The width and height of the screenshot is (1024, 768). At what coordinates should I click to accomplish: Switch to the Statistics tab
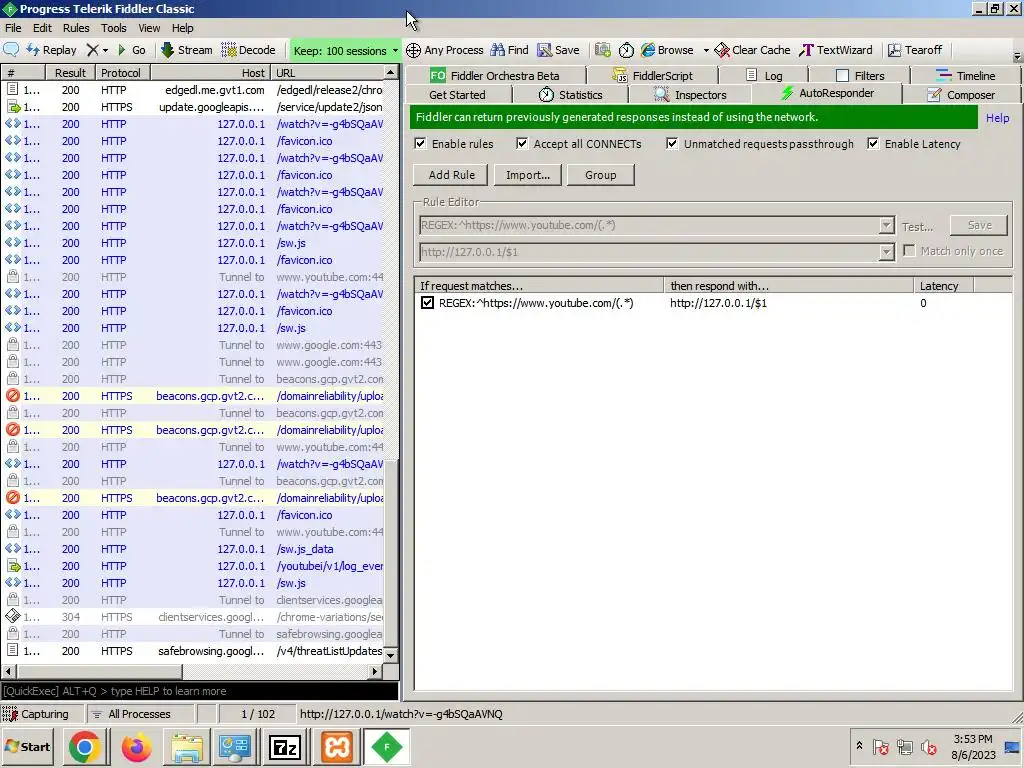coord(570,95)
